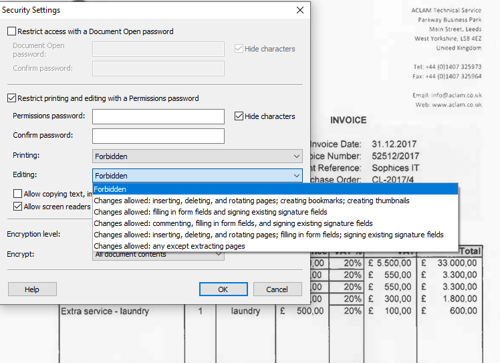Close the Security Settings dialog

(x=300, y=10)
